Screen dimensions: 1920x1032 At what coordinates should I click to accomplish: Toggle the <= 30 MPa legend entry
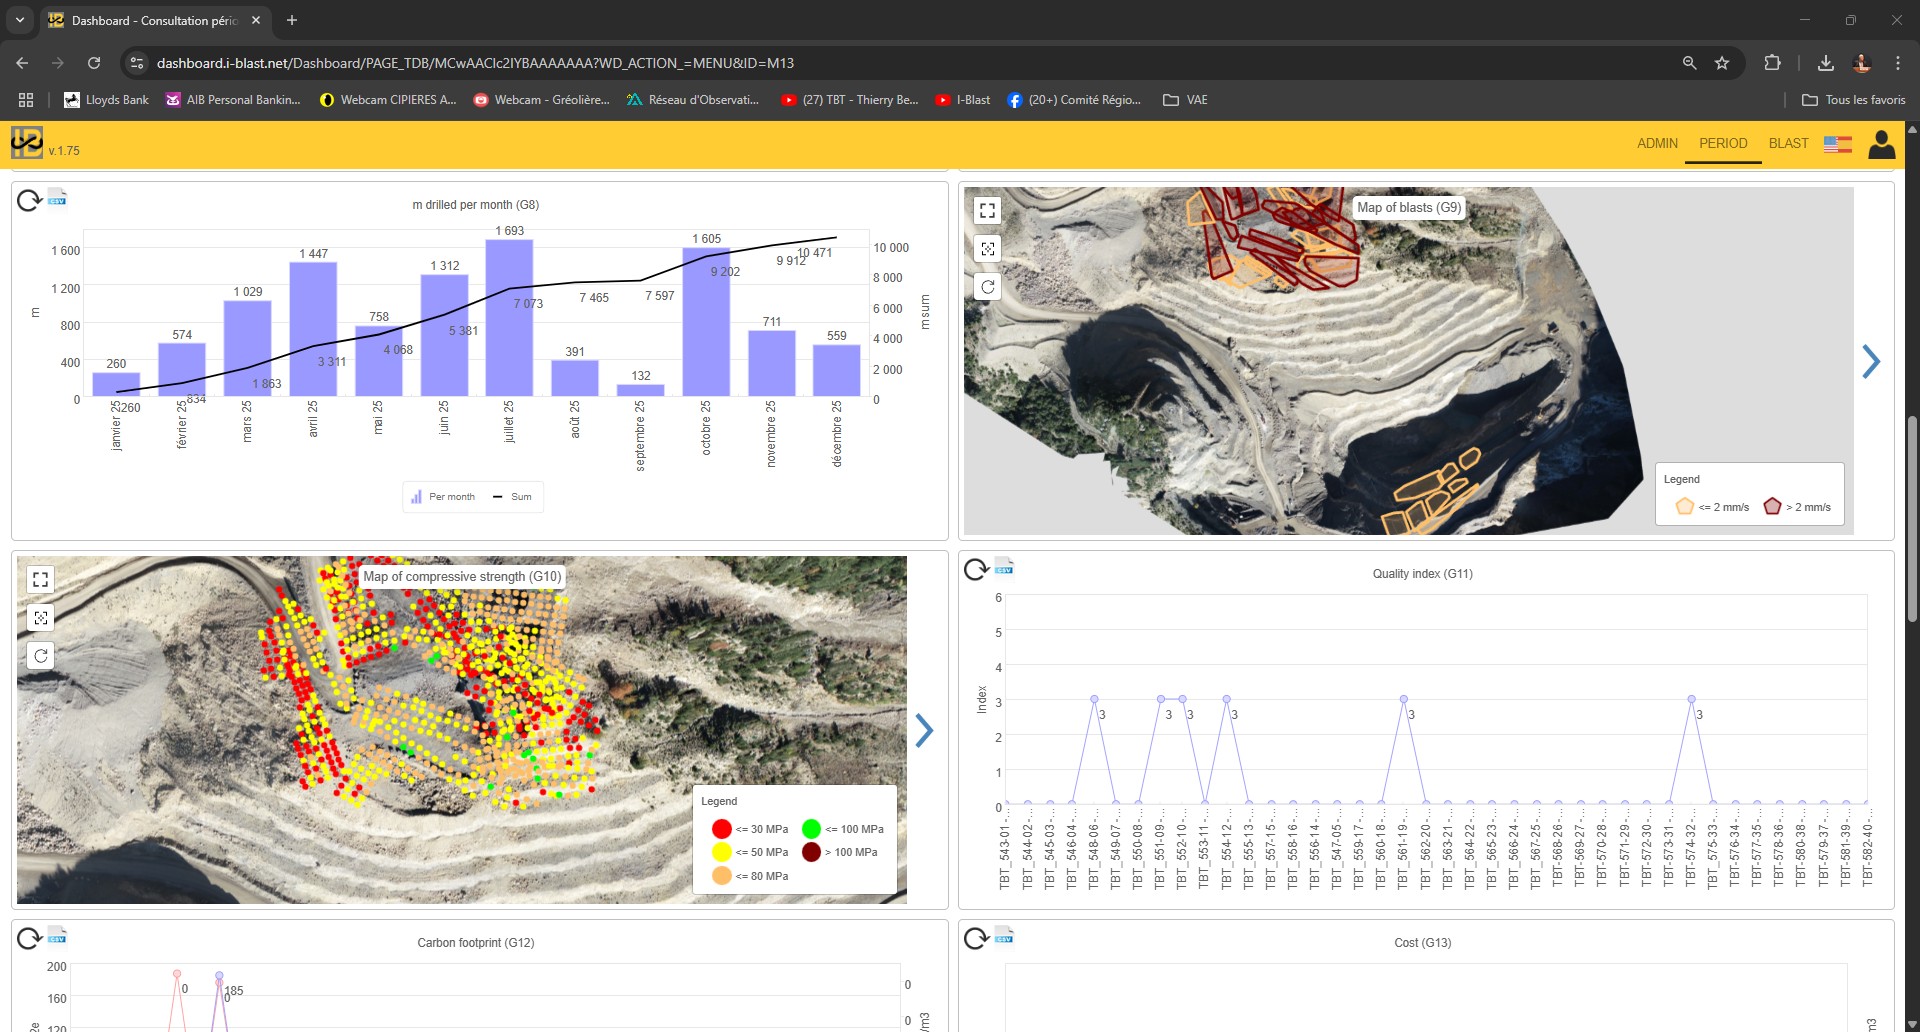pyautogui.click(x=722, y=829)
